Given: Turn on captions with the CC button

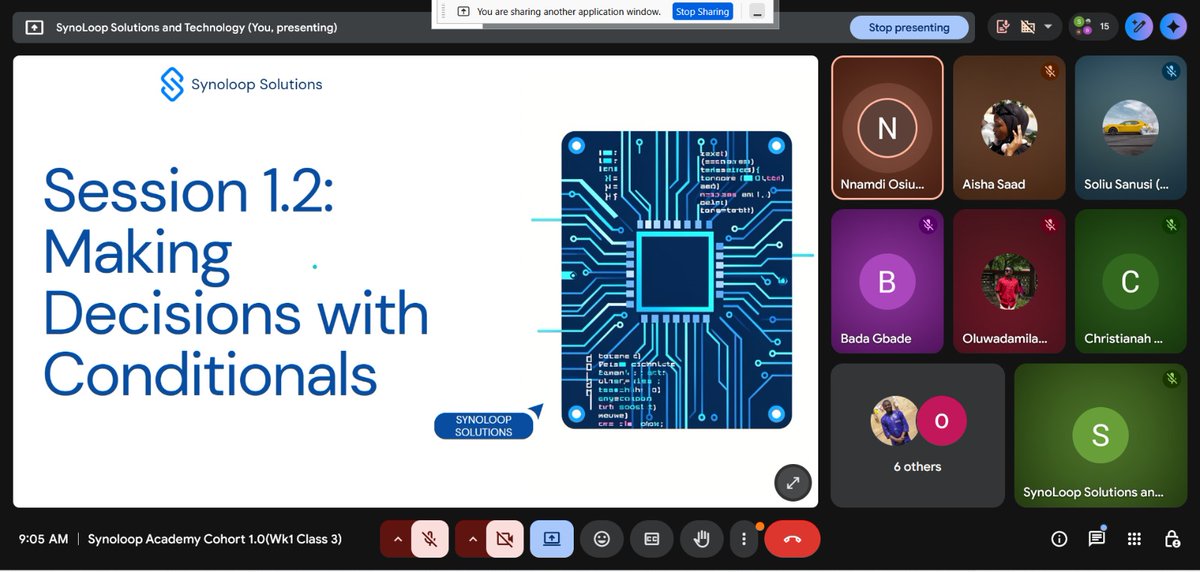Looking at the screenshot, I should (652, 539).
